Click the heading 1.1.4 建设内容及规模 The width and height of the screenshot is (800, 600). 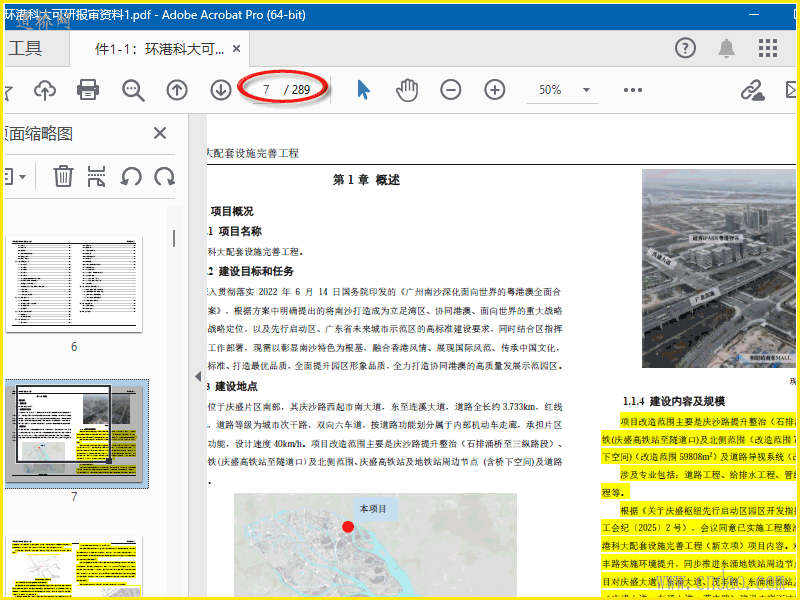(x=673, y=401)
